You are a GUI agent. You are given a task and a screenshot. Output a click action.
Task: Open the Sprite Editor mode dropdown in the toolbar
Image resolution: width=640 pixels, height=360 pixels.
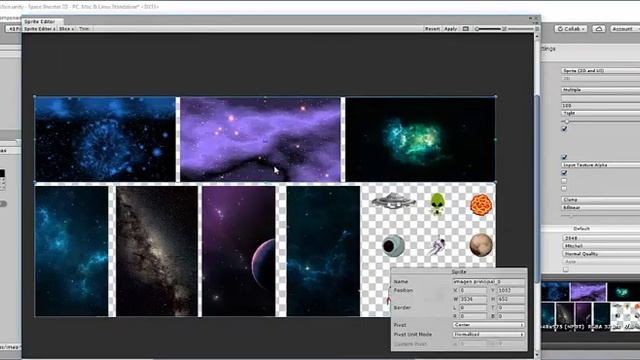40,29
